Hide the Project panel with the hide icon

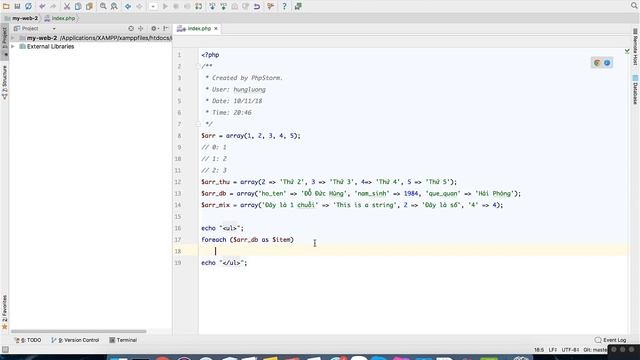[165, 29]
